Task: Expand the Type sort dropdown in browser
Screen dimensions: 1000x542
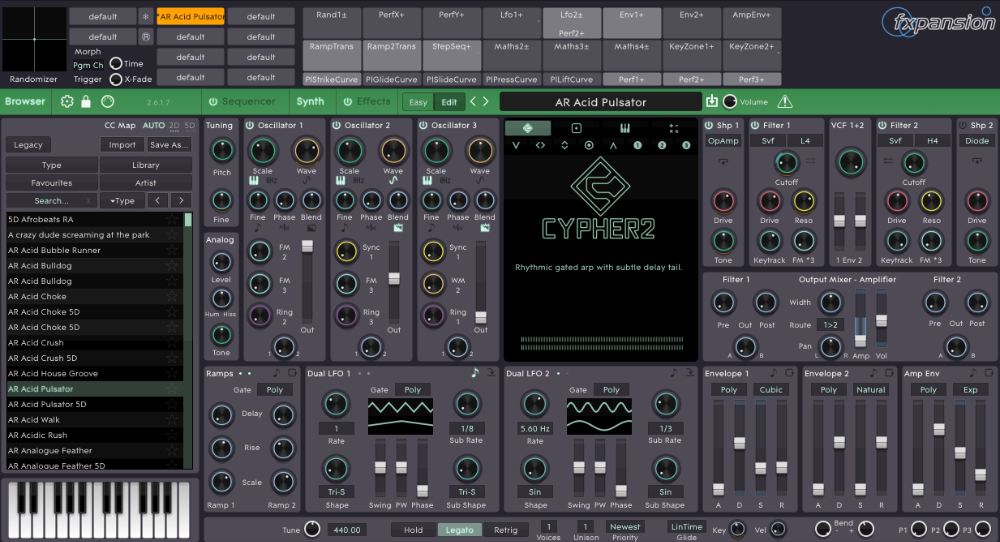Action: pyautogui.click(x=121, y=201)
